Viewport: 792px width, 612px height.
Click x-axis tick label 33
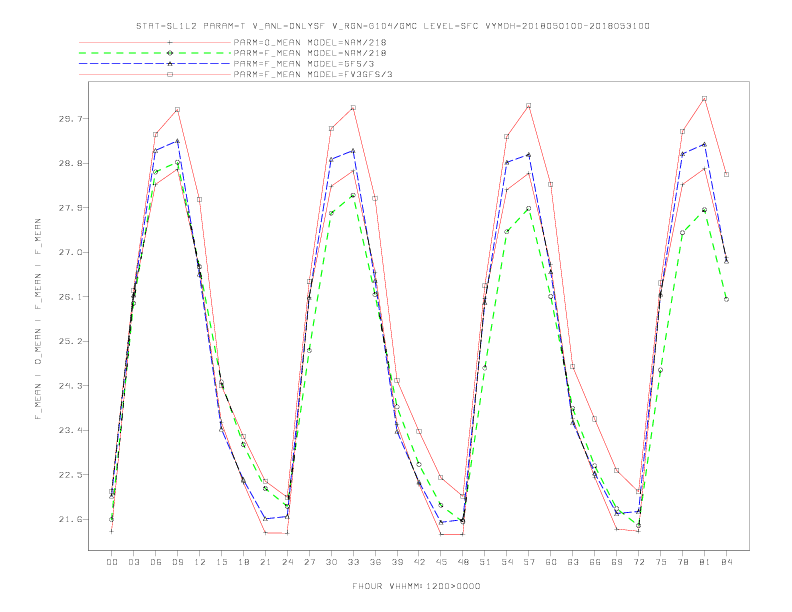(x=353, y=562)
